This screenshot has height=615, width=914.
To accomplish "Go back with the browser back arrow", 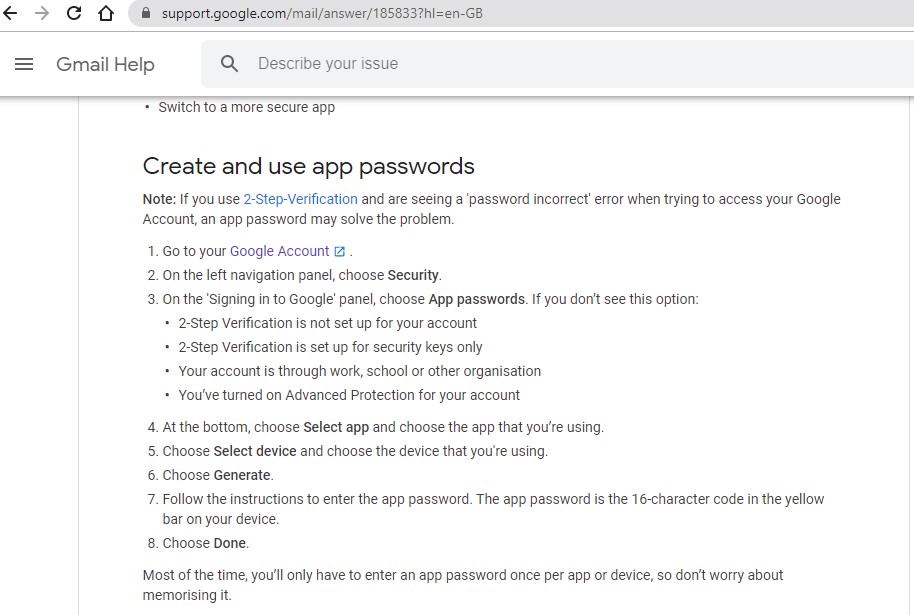I will (11, 14).
